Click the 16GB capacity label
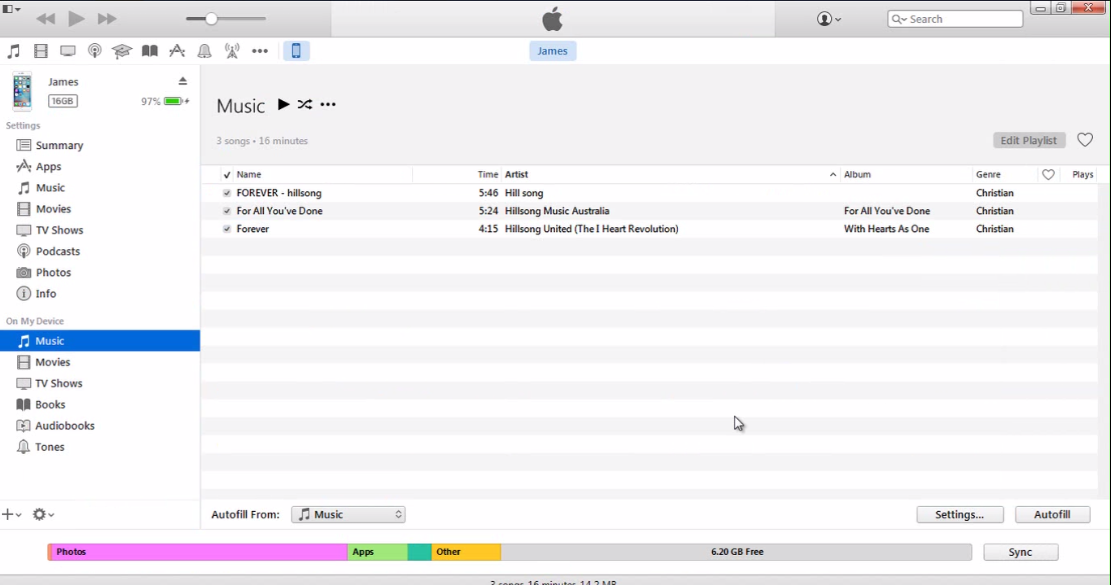1111x585 pixels. pos(62,101)
